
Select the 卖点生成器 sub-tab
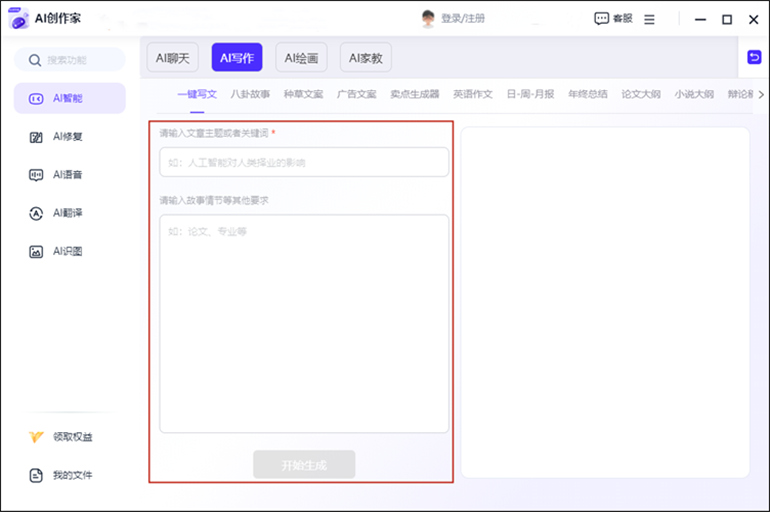point(414,94)
